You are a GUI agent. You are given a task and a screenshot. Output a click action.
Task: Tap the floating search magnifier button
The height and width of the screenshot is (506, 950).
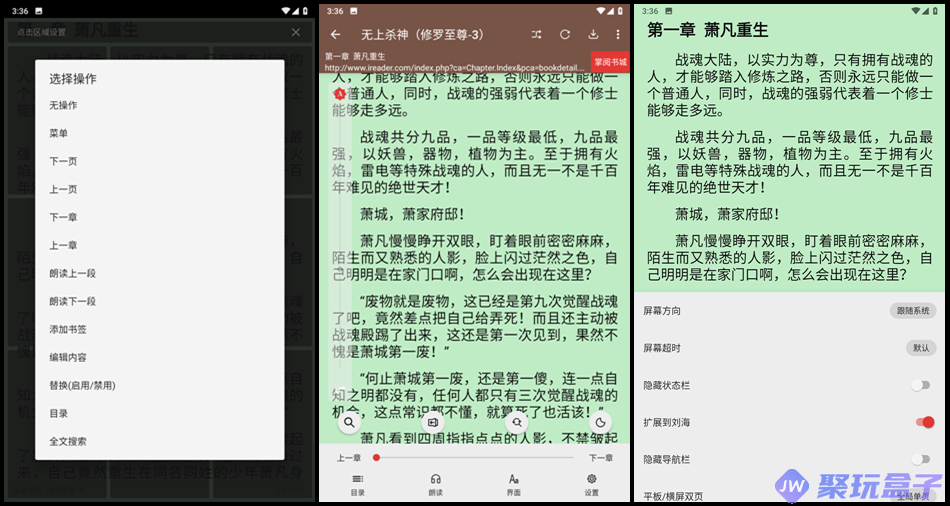[349, 422]
